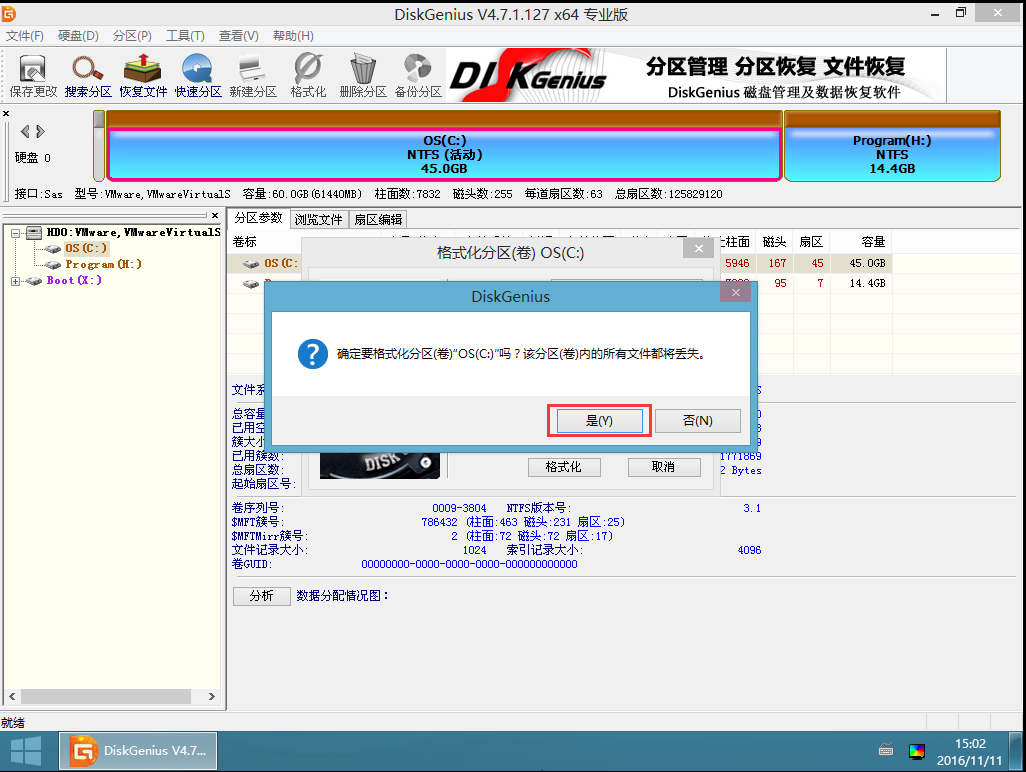This screenshot has height=772, width=1026.
Task: Click the Program (H:) drive icon in tree
Action: (x=53, y=264)
